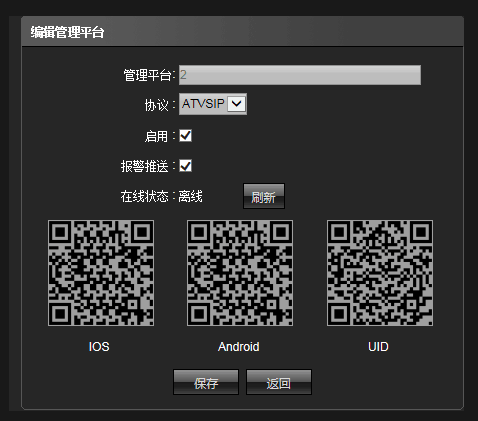Click the Android label

click(239, 347)
